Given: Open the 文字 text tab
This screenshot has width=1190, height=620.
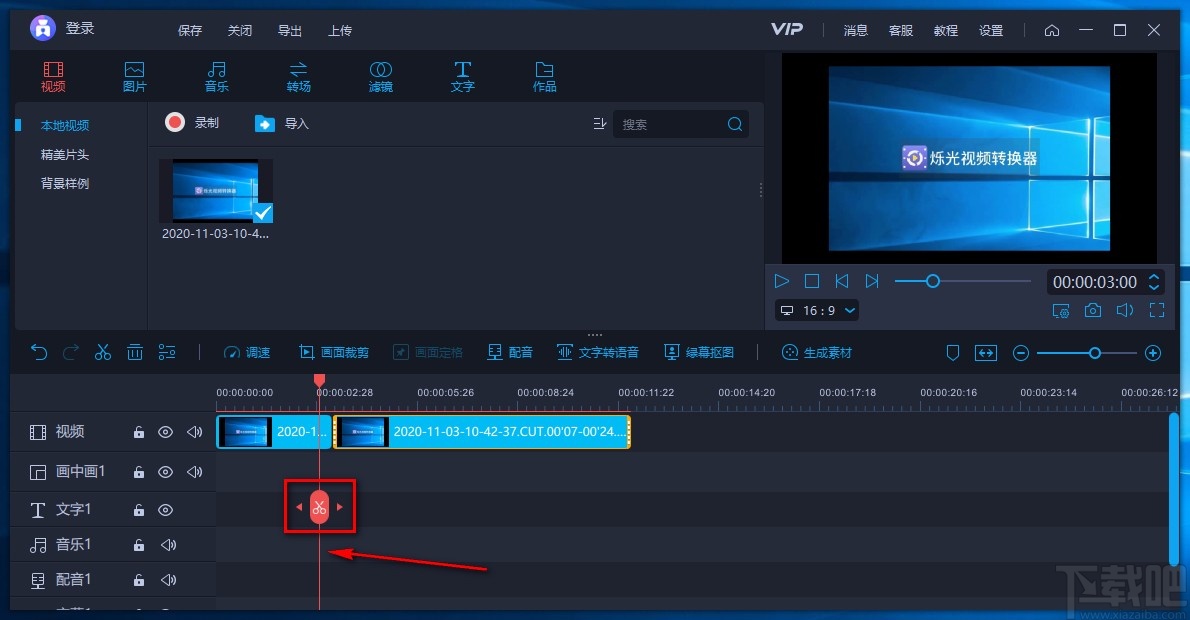Looking at the screenshot, I should (462, 77).
